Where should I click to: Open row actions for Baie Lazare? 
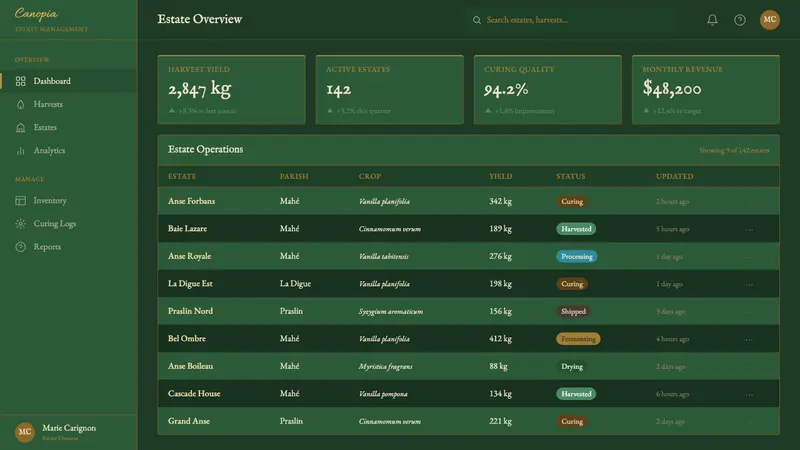pos(749,230)
